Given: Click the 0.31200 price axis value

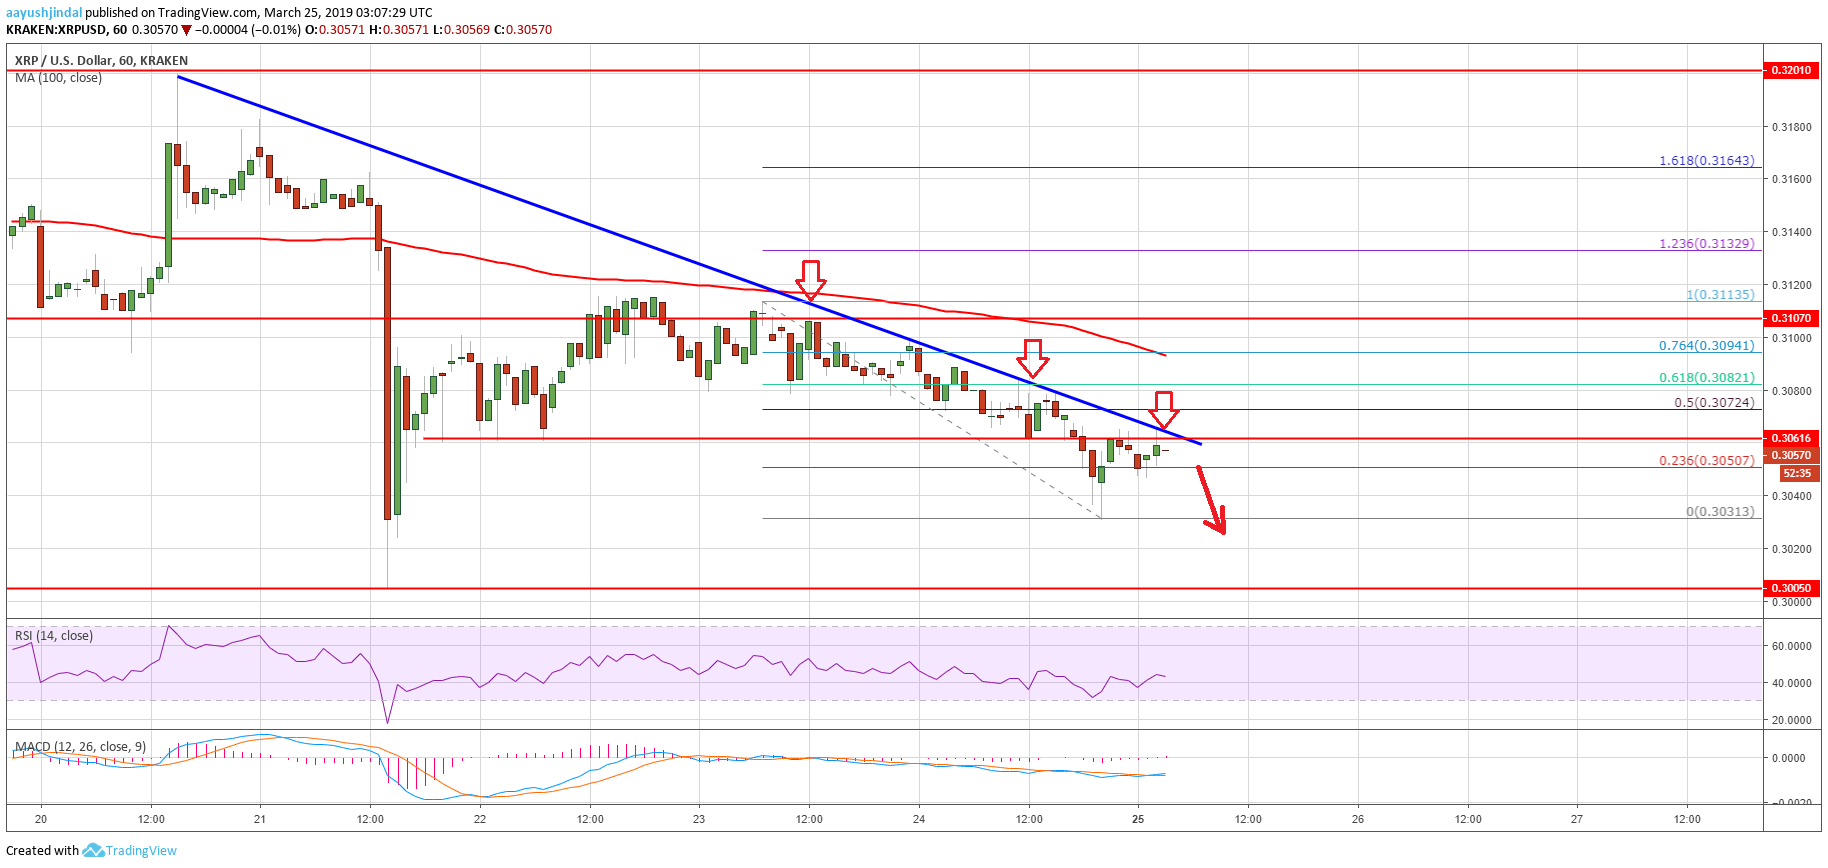Looking at the screenshot, I should pyautogui.click(x=1790, y=285).
